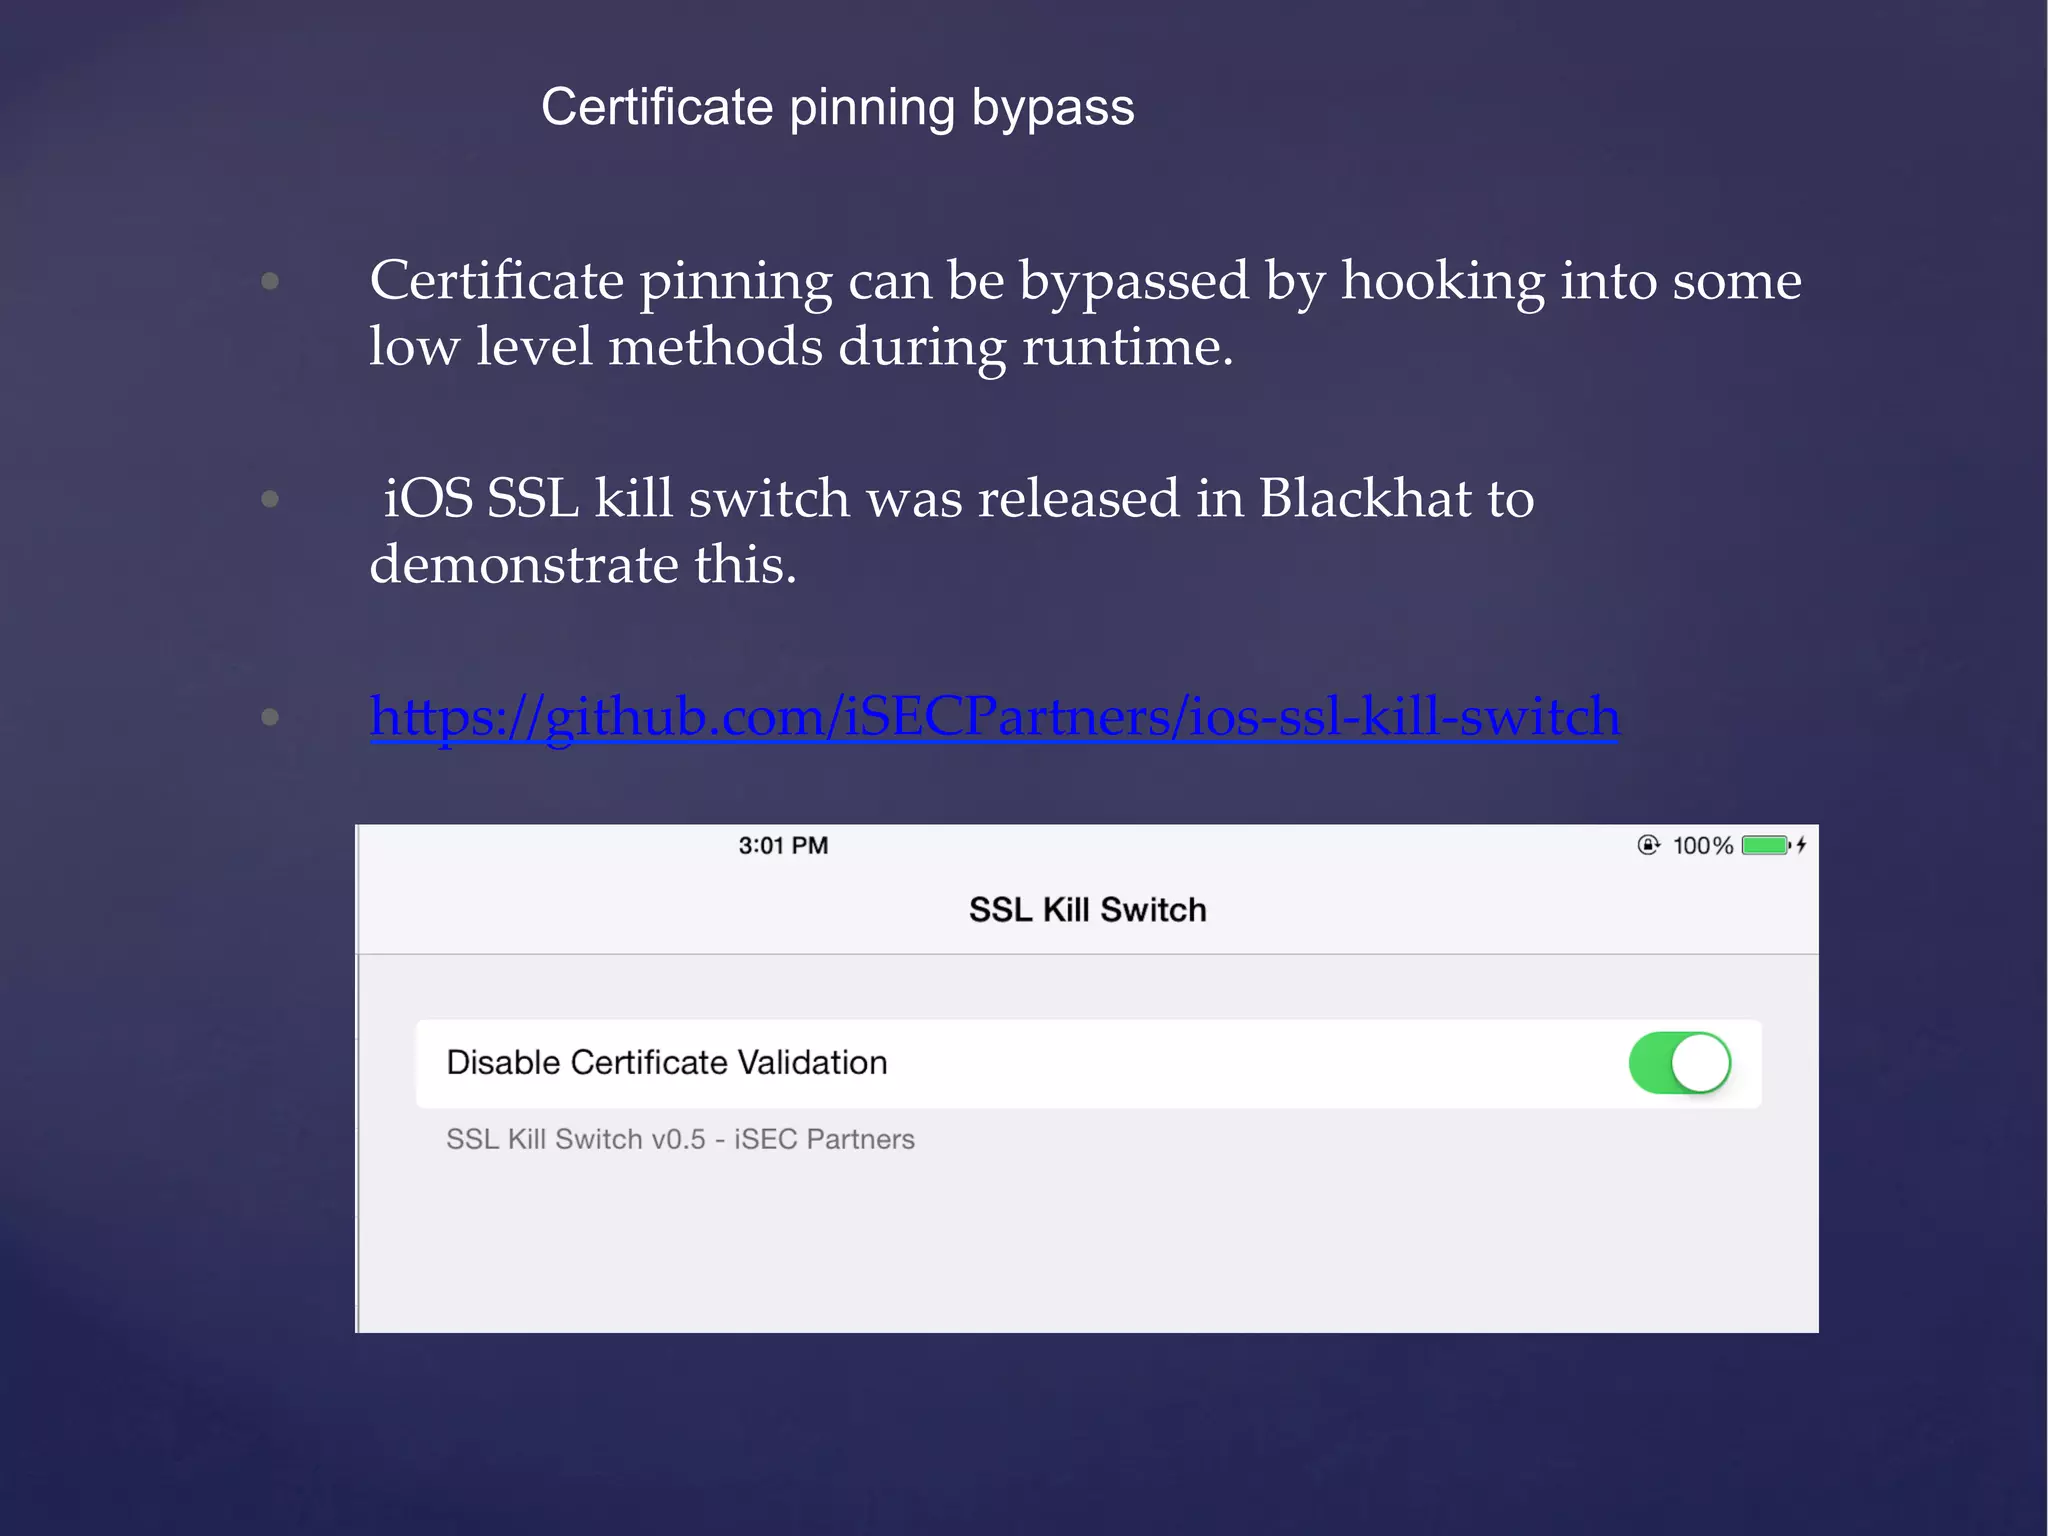Screen dimensions: 2048x1536
Task: Click the charging bolt icon
Action: coord(1801,846)
